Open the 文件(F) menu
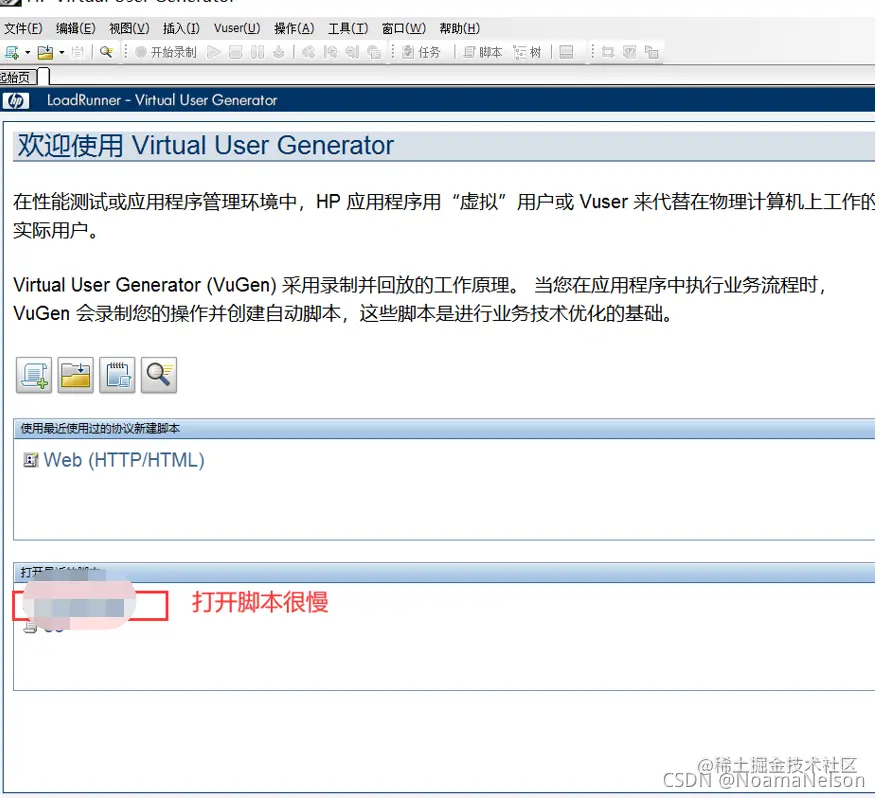 coord(23,29)
